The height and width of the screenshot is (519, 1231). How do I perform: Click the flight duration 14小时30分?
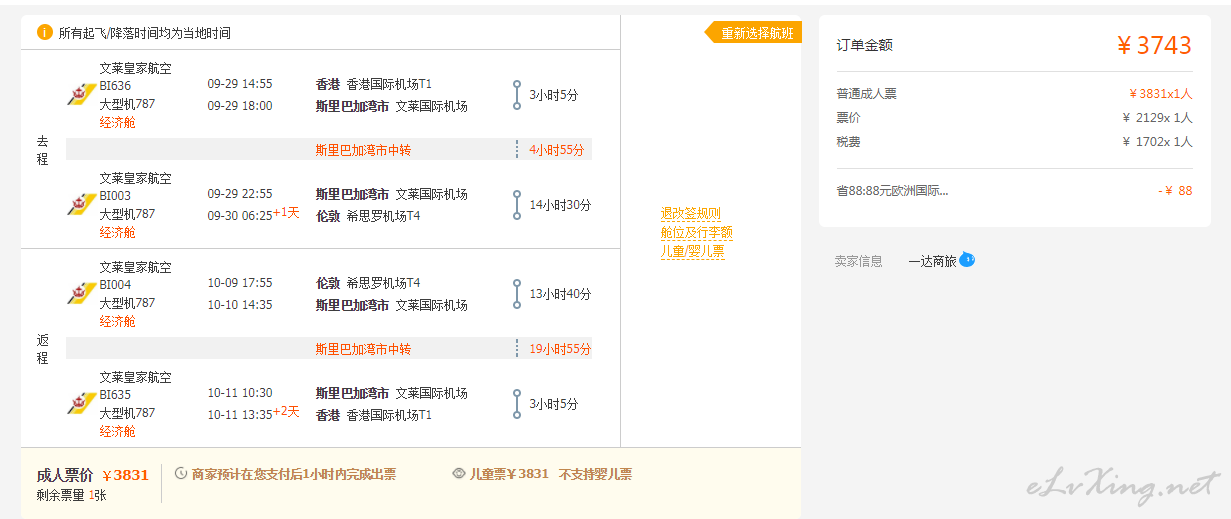pyautogui.click(x=560, y=205)
